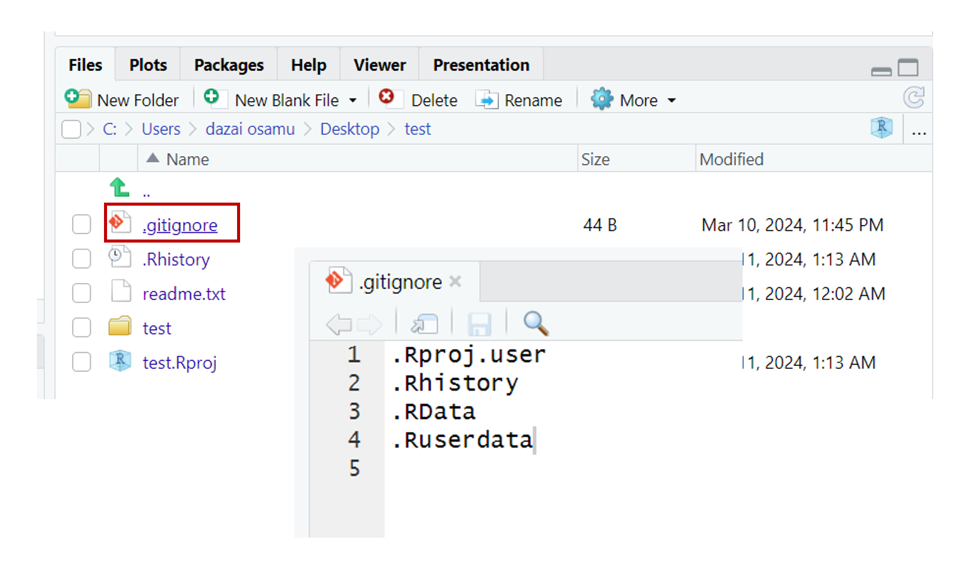
Task: Click the R project icon in path bar
Action: coord(881,129)
